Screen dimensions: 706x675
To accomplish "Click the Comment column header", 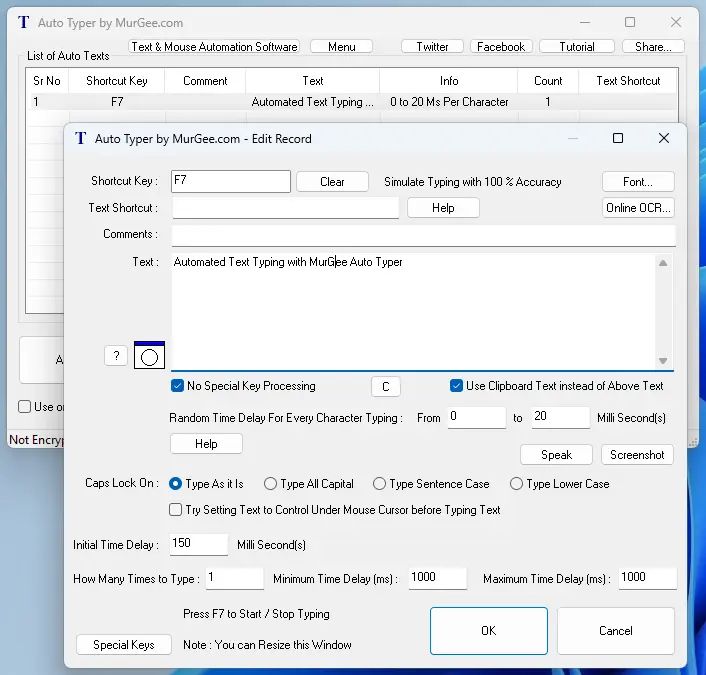I will point(205,81).
